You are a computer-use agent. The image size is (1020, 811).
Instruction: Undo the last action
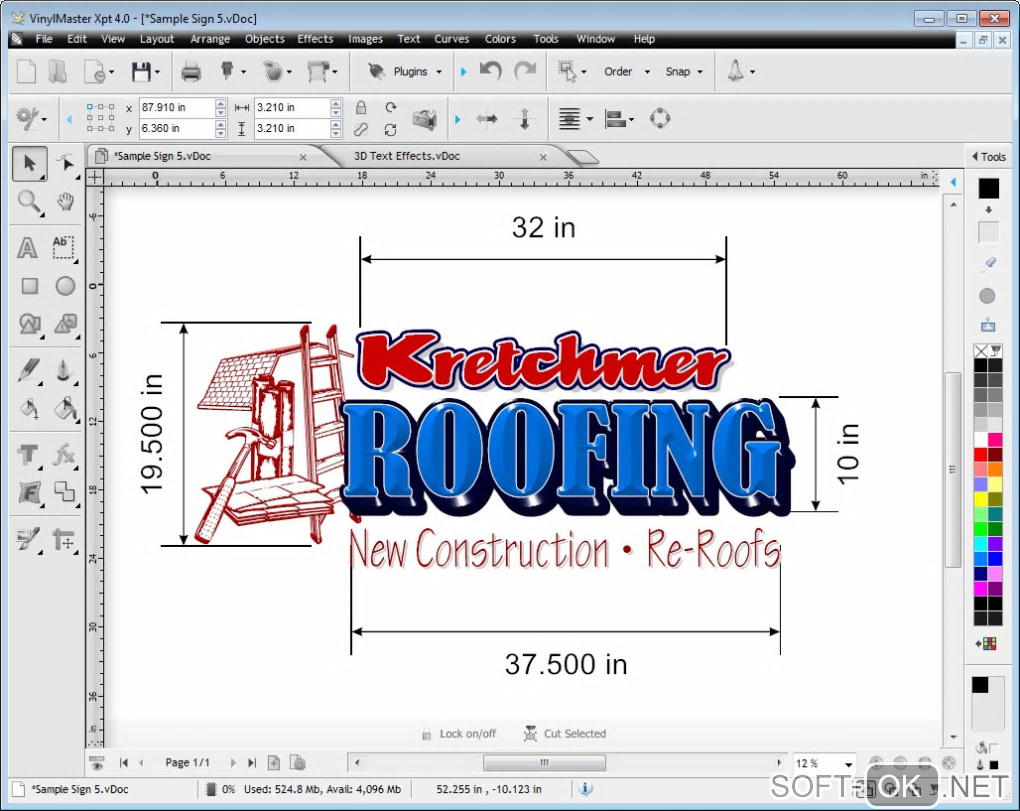point(490,70)
